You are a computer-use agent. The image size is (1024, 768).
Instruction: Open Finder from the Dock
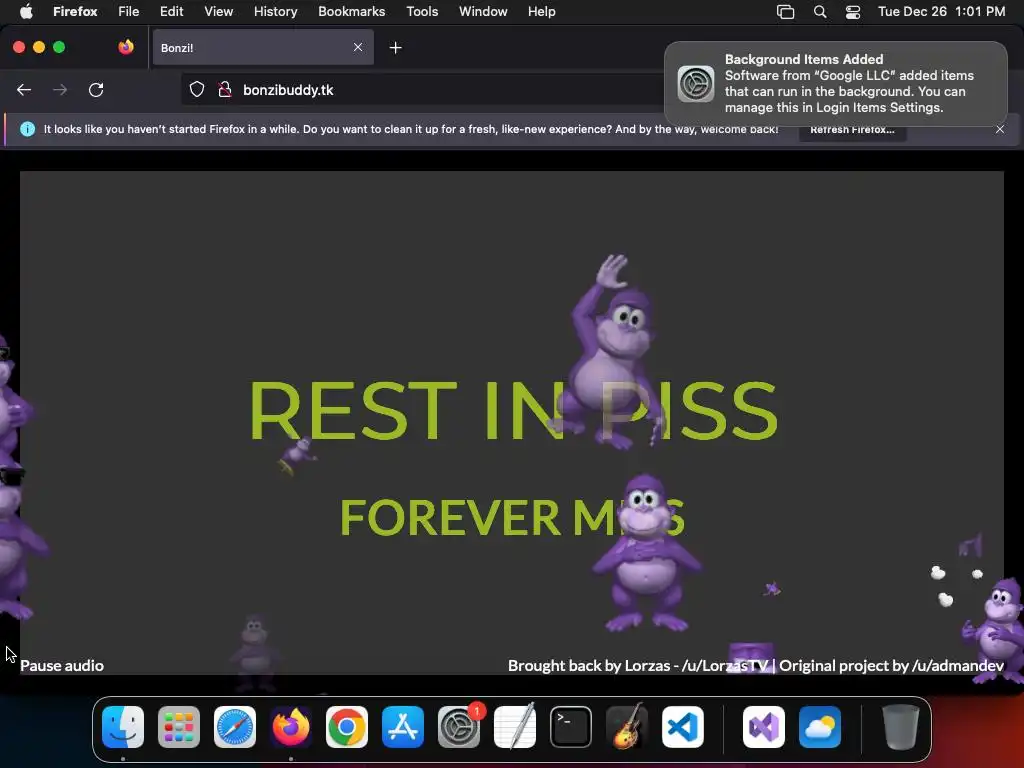tap(123, 727)
